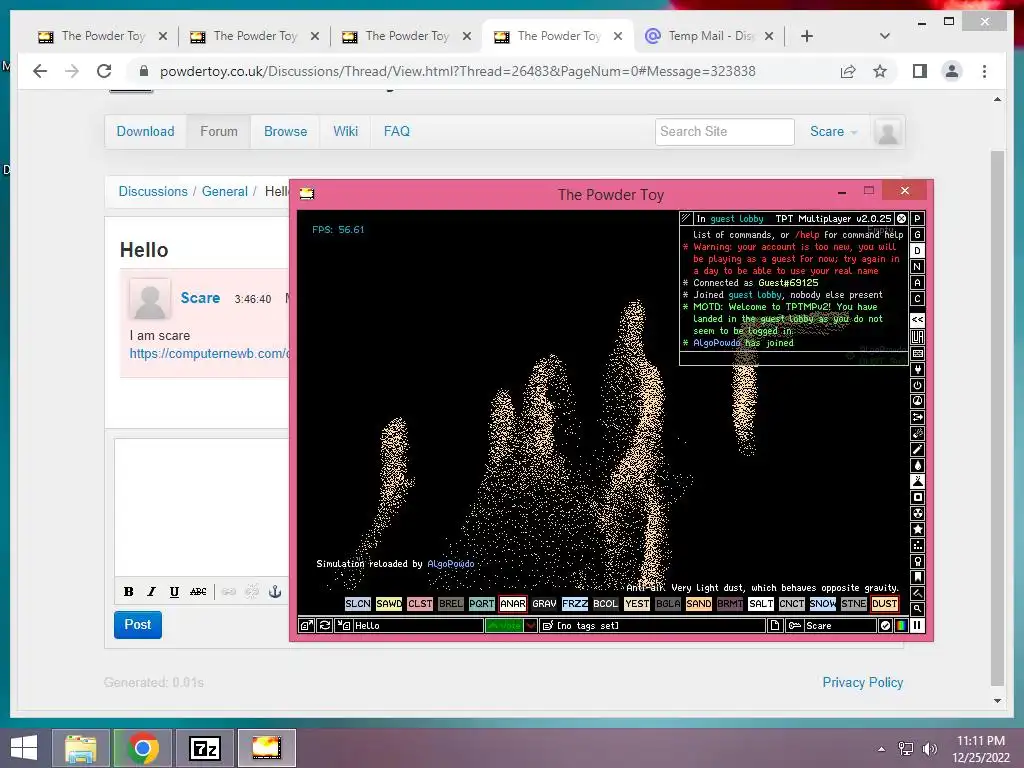Click the Scare username link in post

[x=200, y=298]
